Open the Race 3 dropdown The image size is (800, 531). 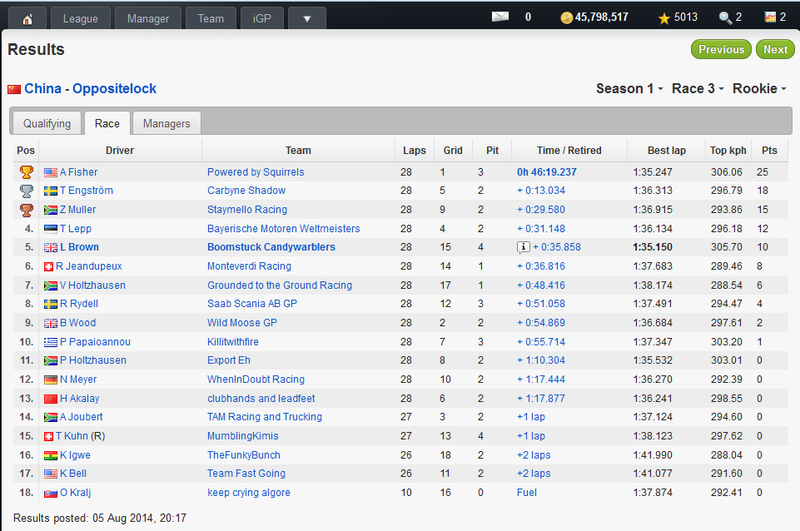pos(698,89)
